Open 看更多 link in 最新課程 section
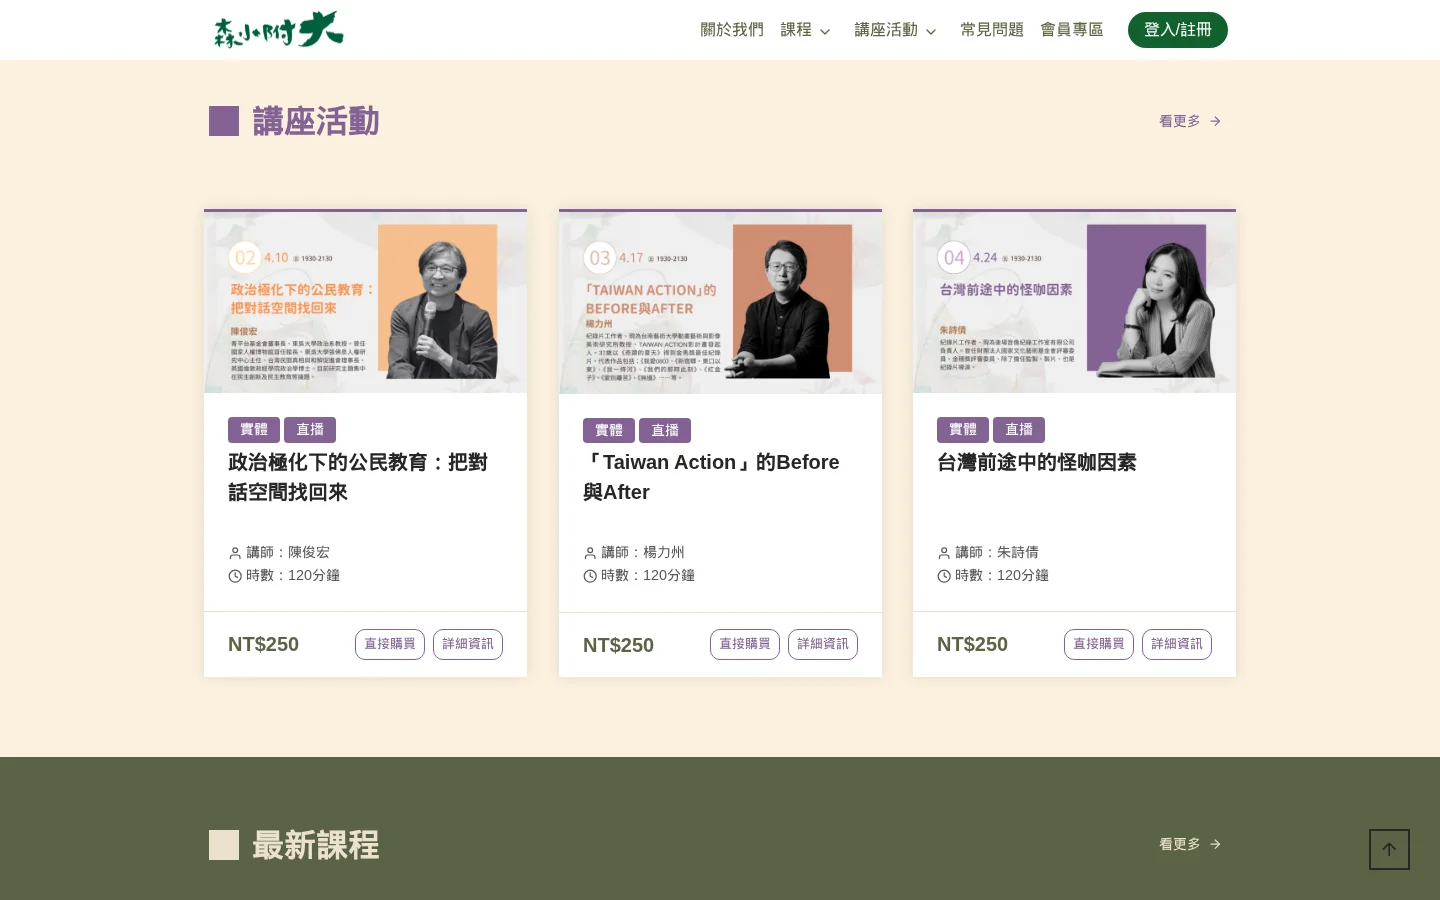This screenshot has width=1440, height=900. (1190, 844)
